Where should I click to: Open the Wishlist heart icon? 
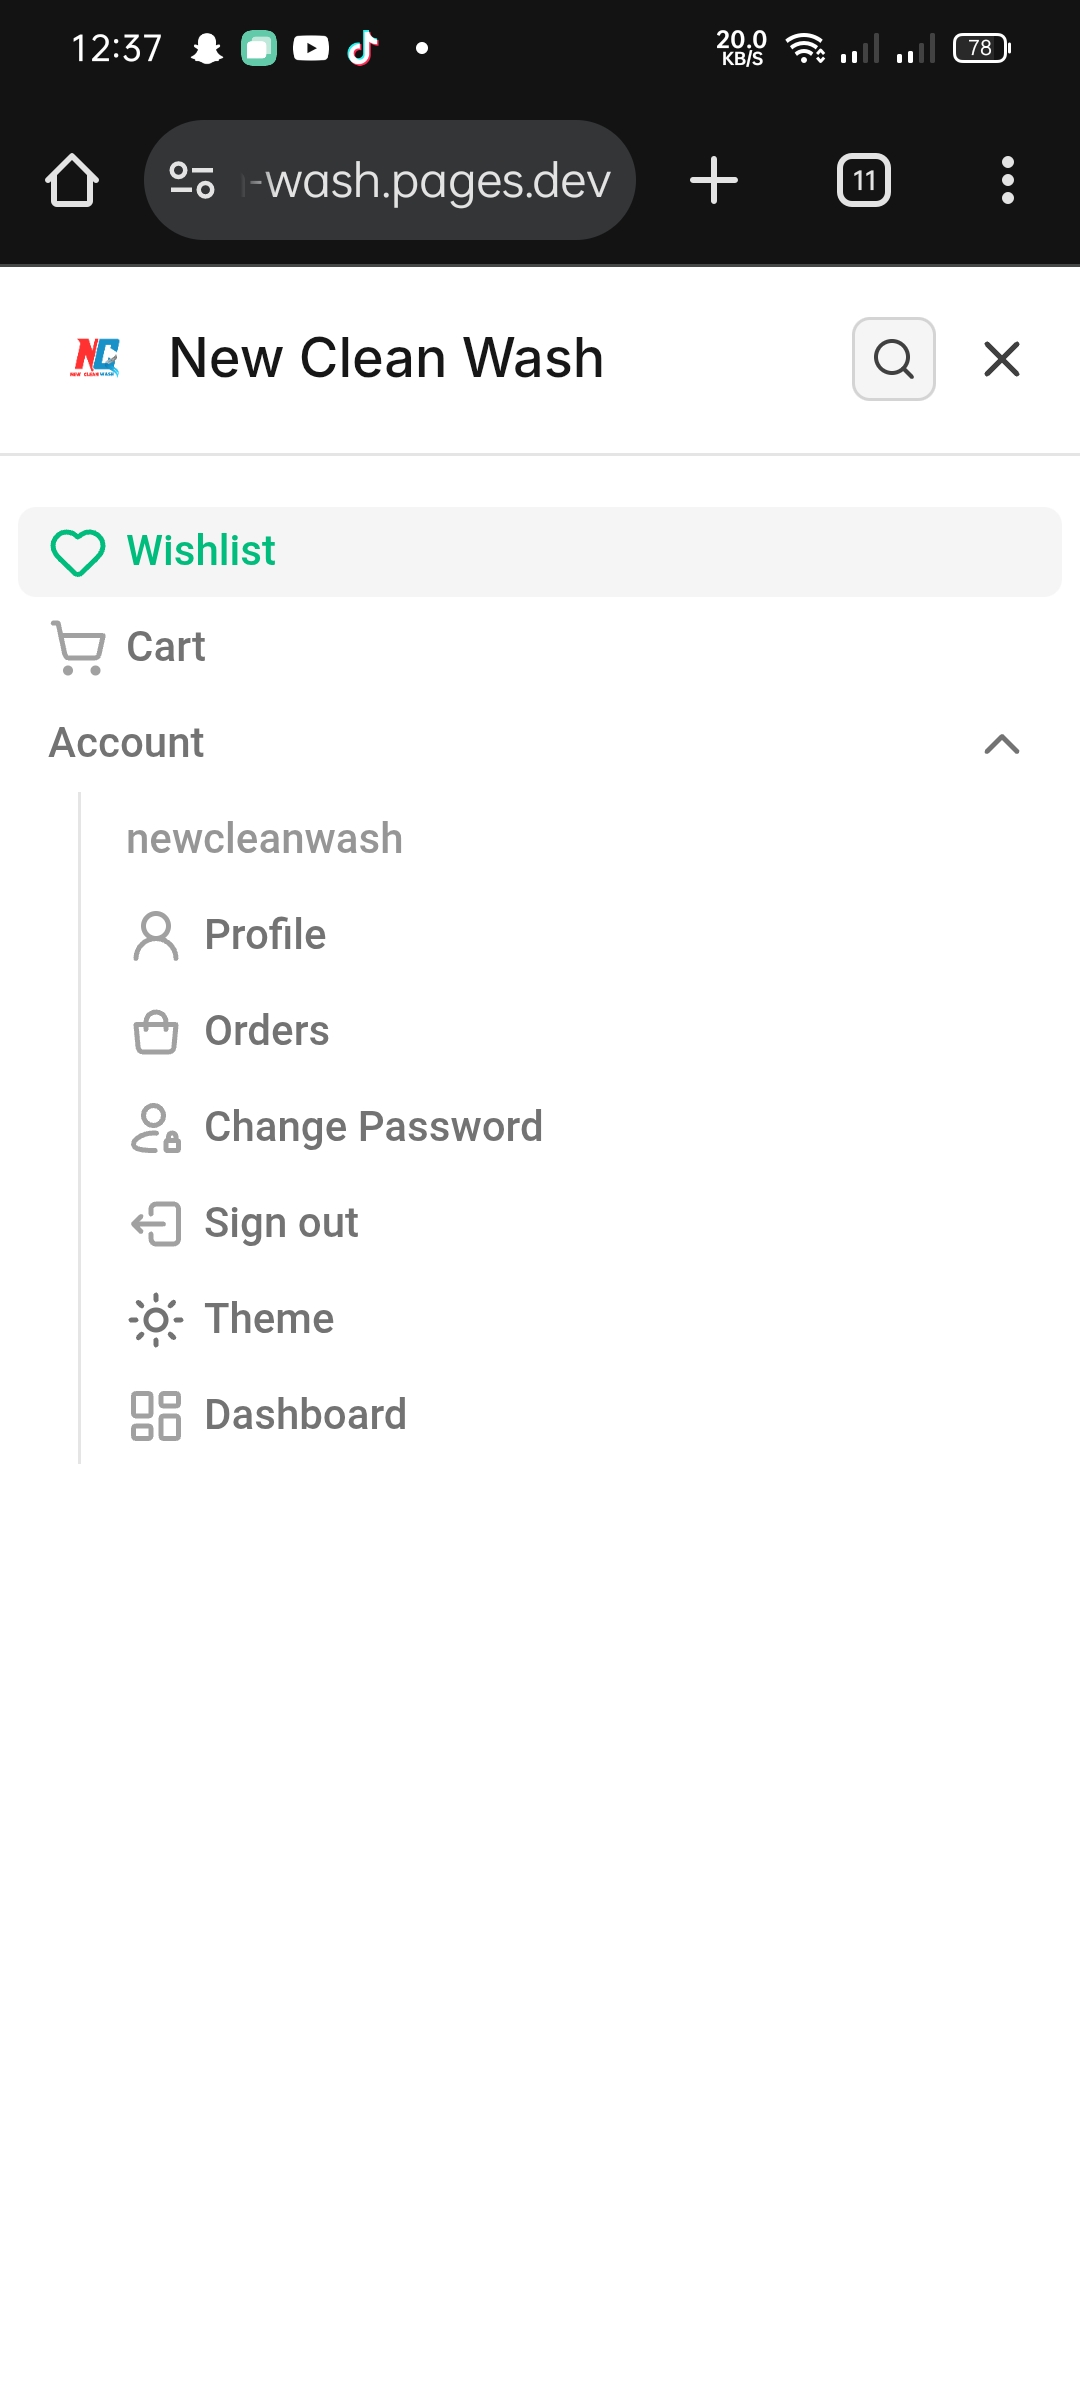click(77, 552)
